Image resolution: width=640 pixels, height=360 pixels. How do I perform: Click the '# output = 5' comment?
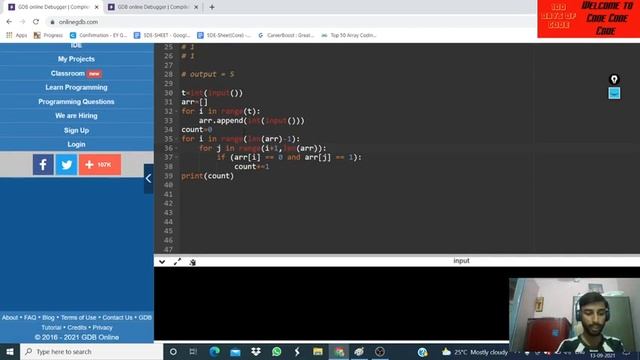pyautogui.click(x=207, y=74)
